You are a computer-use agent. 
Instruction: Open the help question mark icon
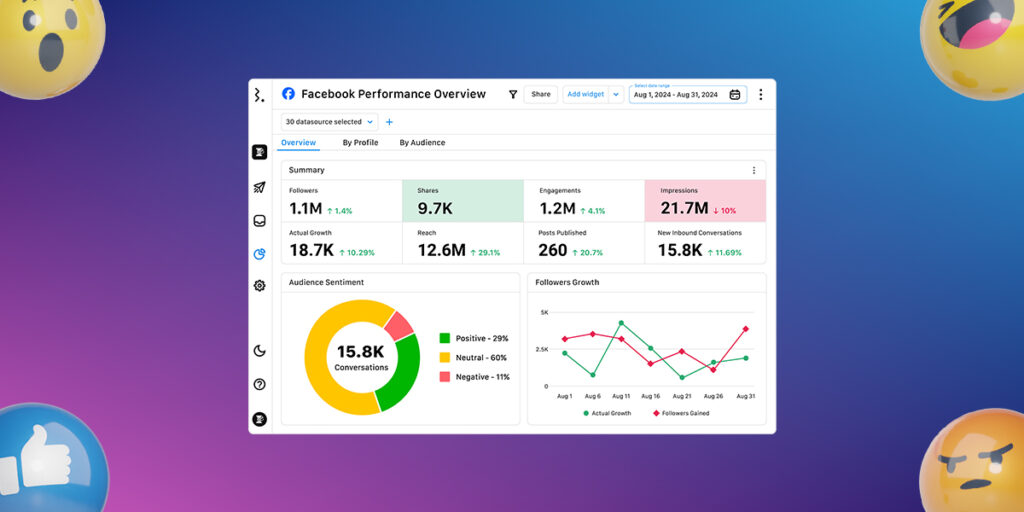(x=259, y=384)
